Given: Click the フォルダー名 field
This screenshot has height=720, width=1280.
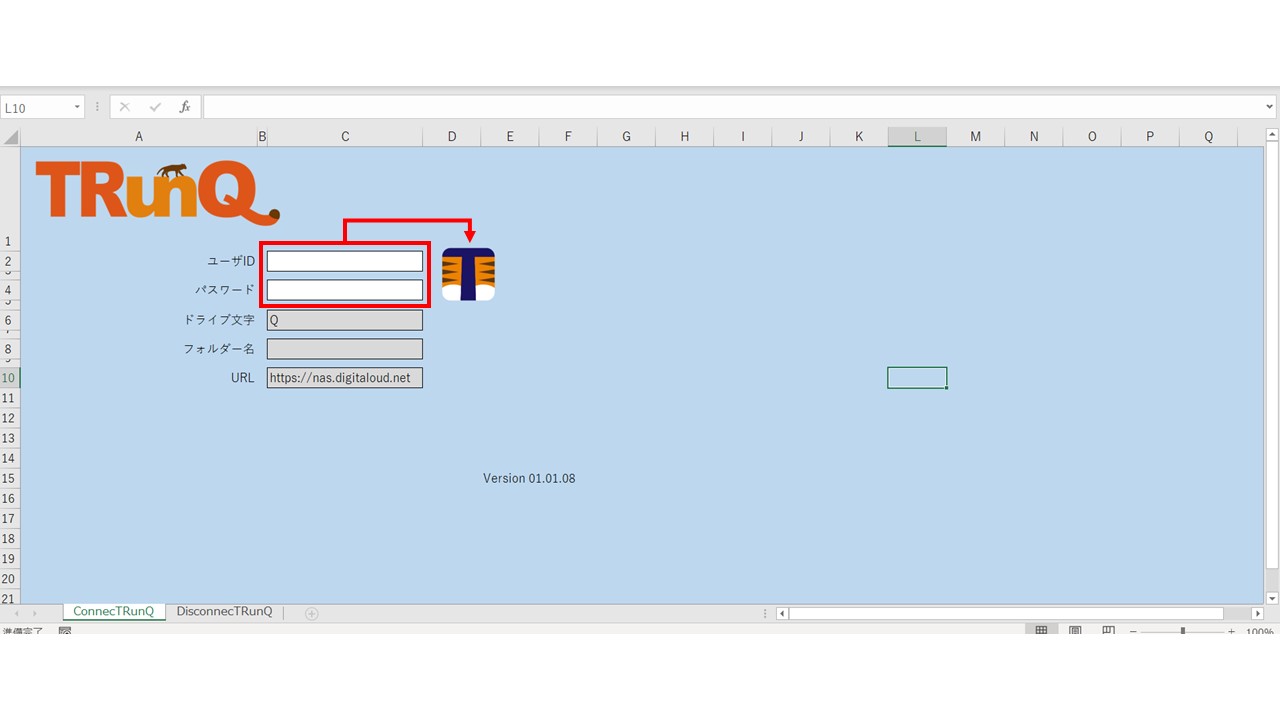Looking at the screenshot, I should 345,349.
